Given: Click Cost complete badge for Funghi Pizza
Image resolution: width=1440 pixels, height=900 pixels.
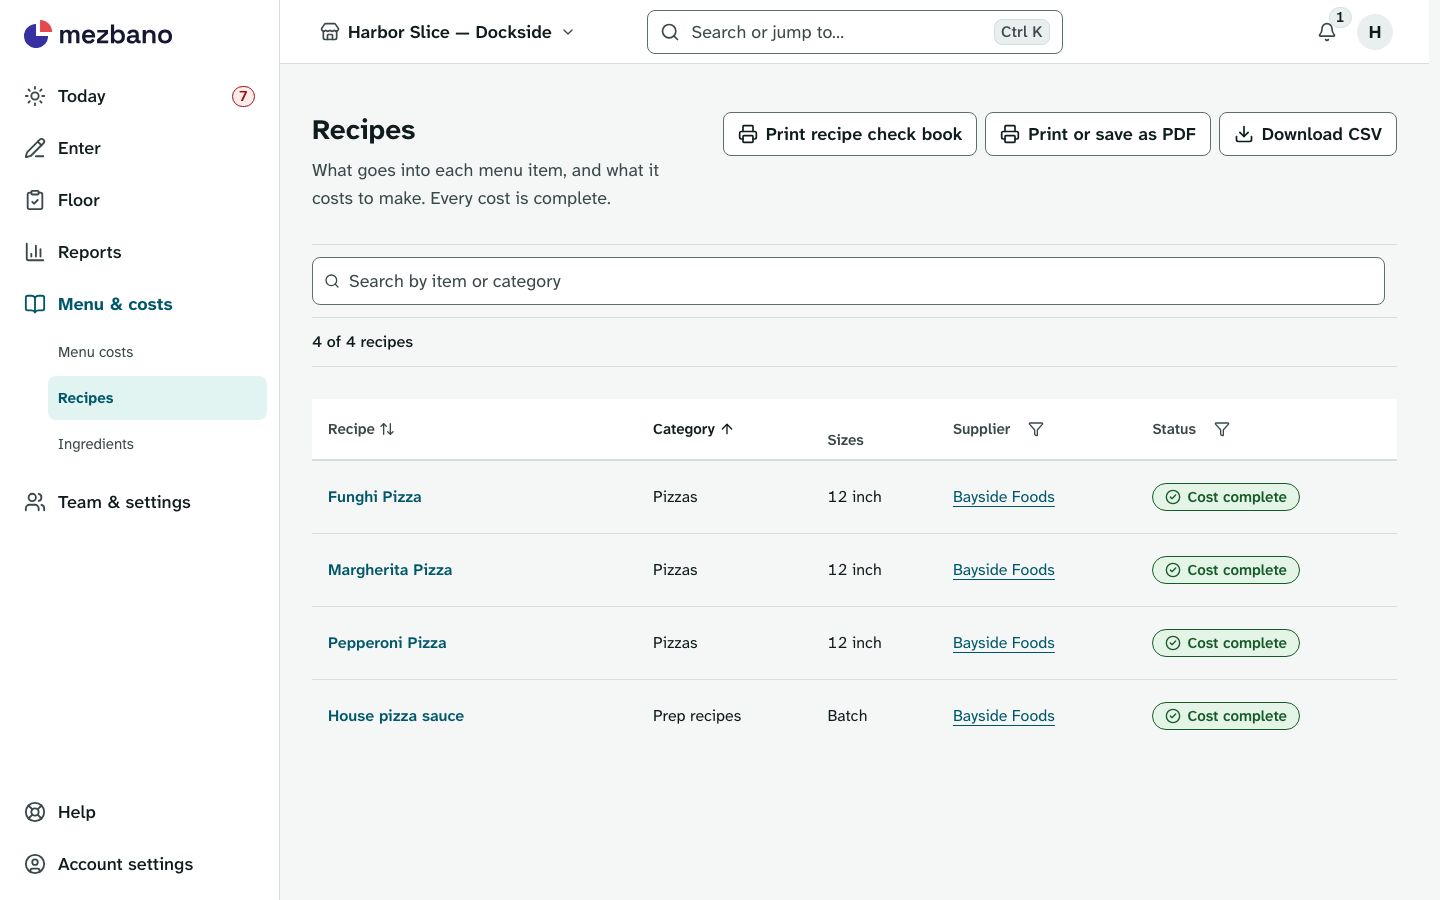Looking at the screenshot, I should (x=1226, y=497).
